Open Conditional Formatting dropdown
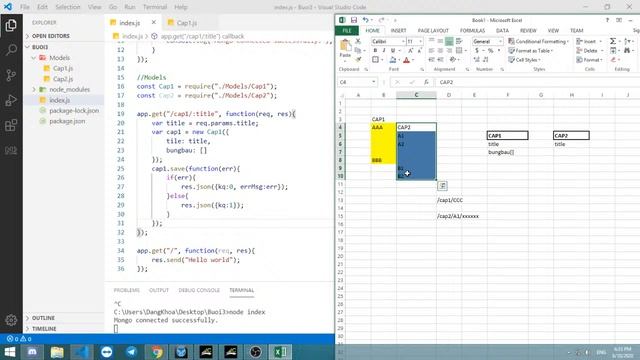Screen dimensions: 640x360 538,42
